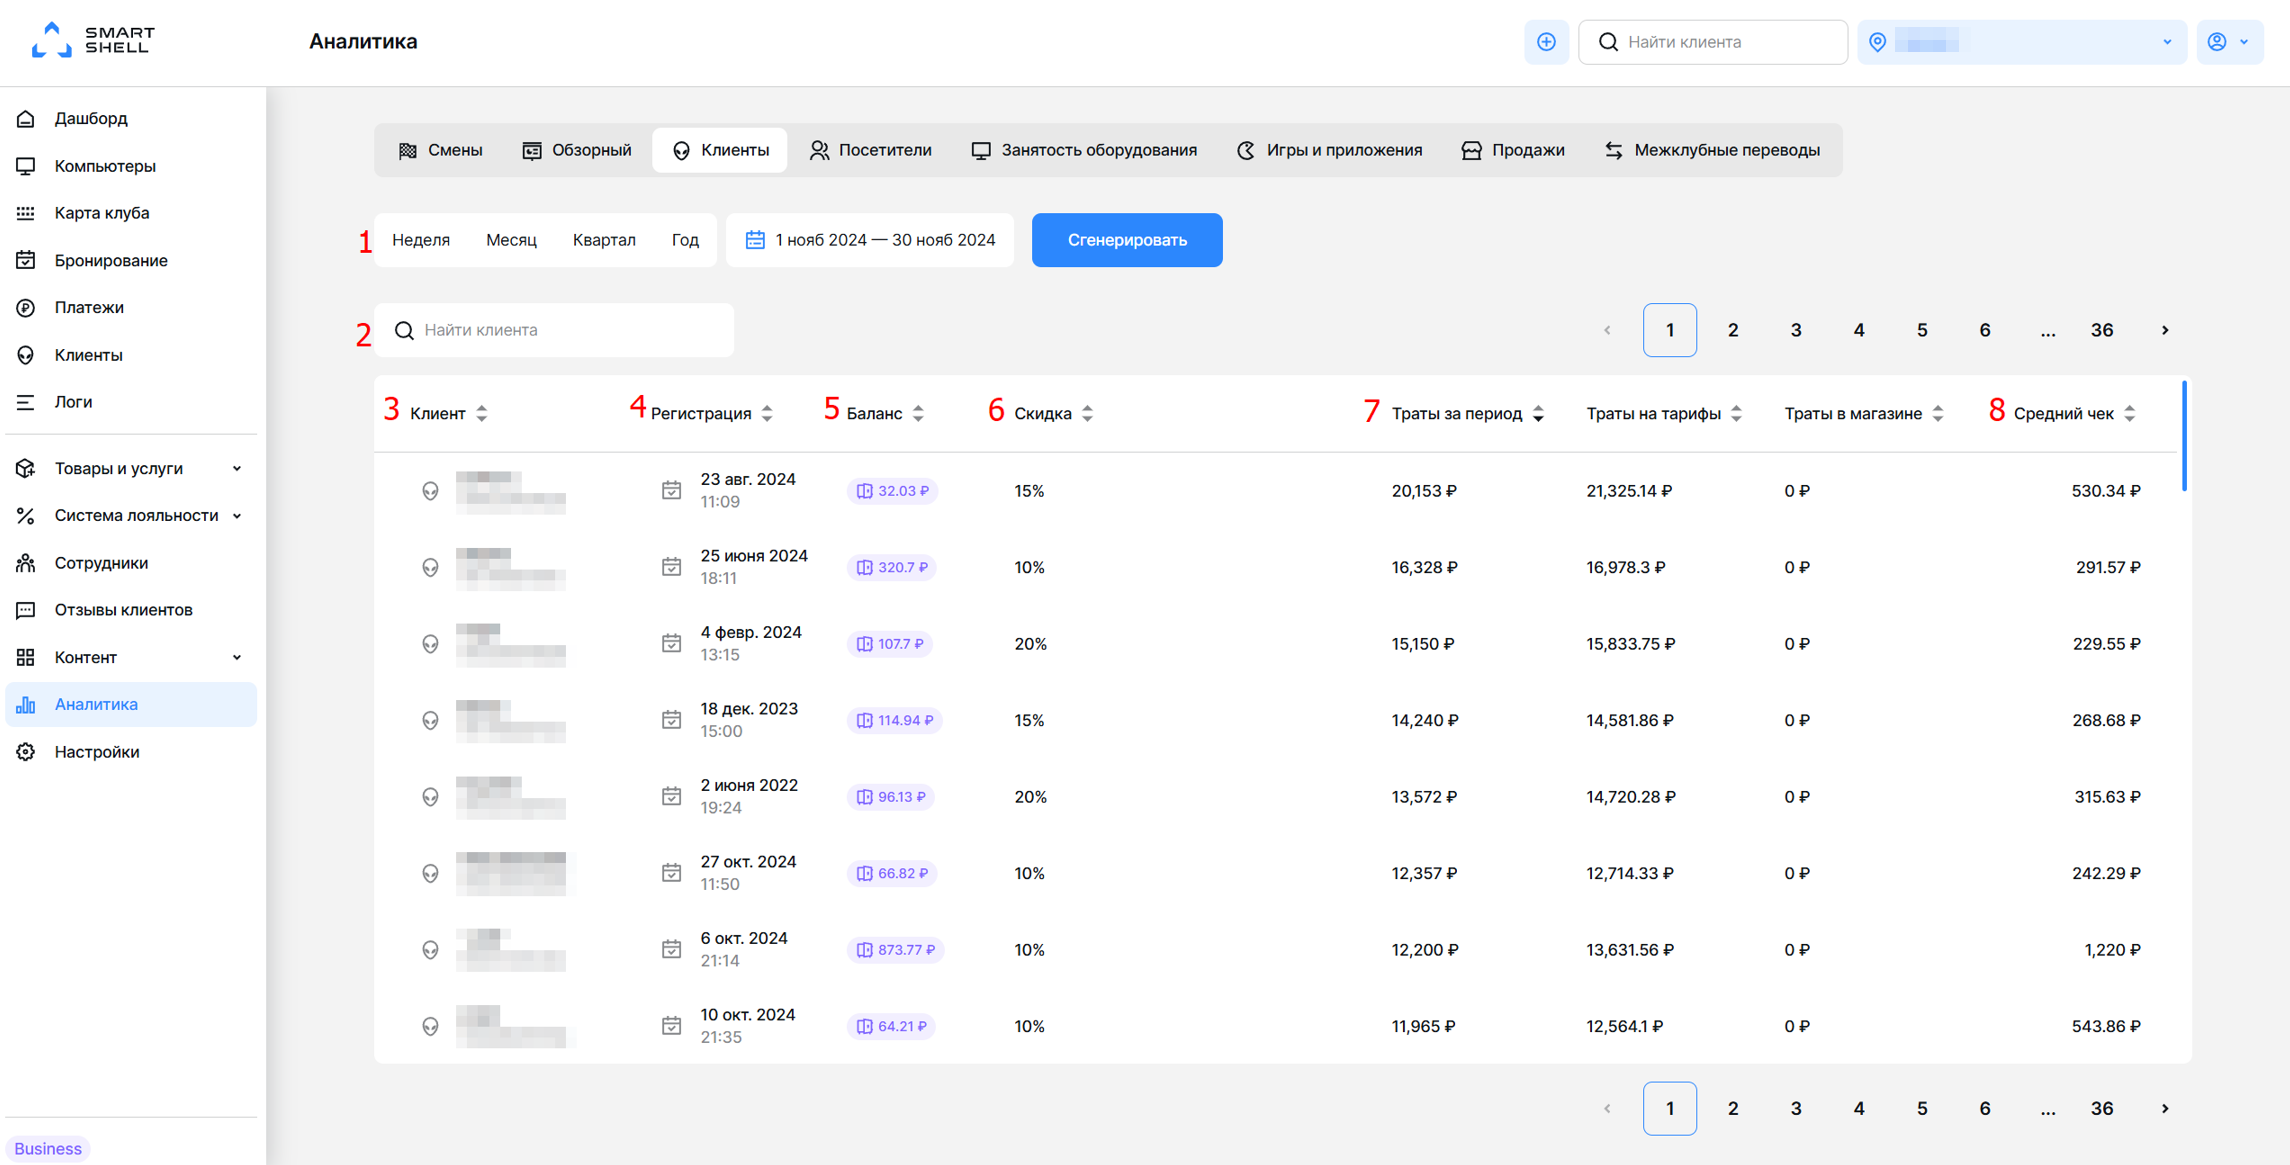Open Настройки in the sidebar
This screenshot has width=2290, height=1165.
(131, 752)
